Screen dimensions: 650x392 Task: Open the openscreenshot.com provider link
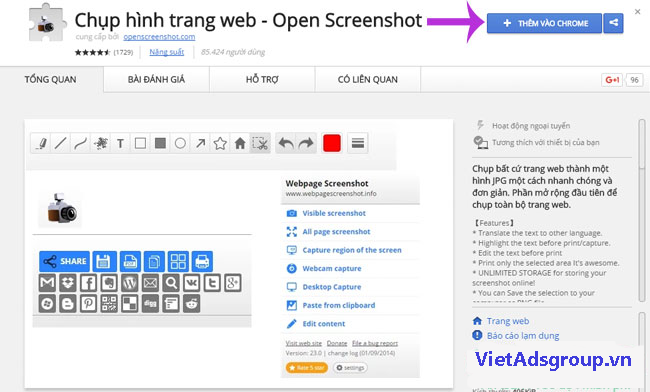[x=159, y=37]
